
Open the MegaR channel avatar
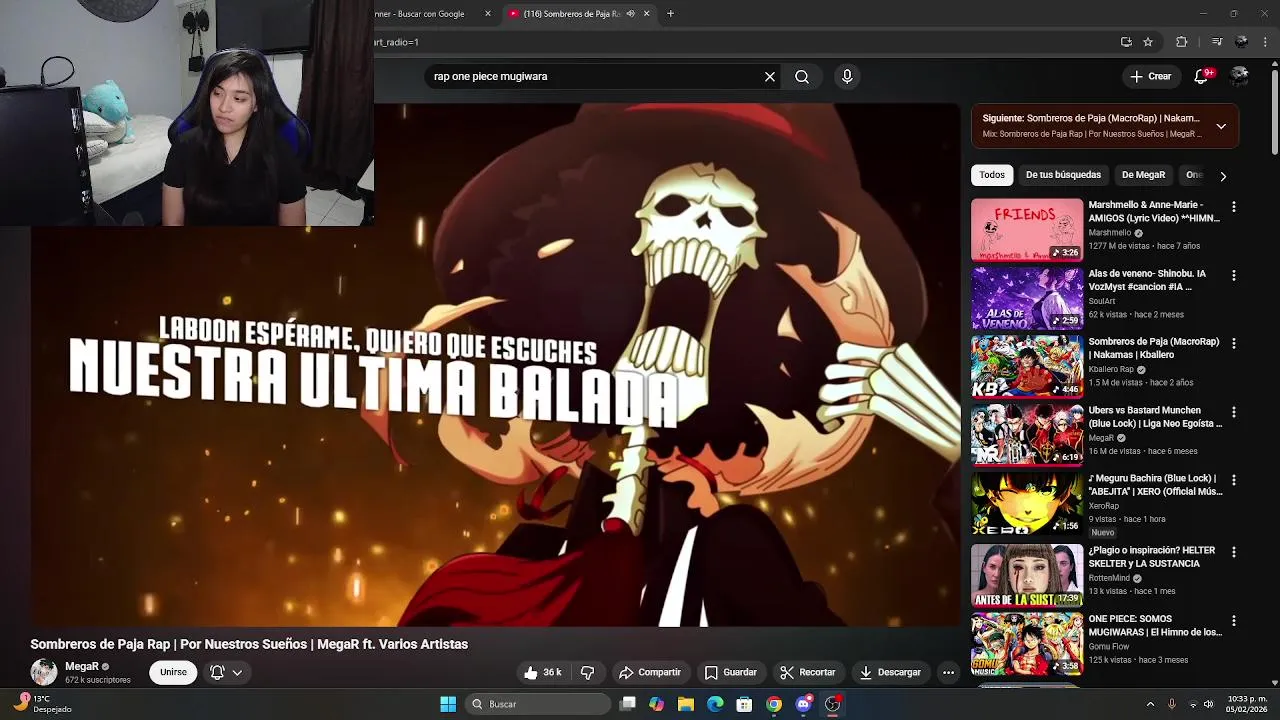pyautogui.click(x=44, y=672)
